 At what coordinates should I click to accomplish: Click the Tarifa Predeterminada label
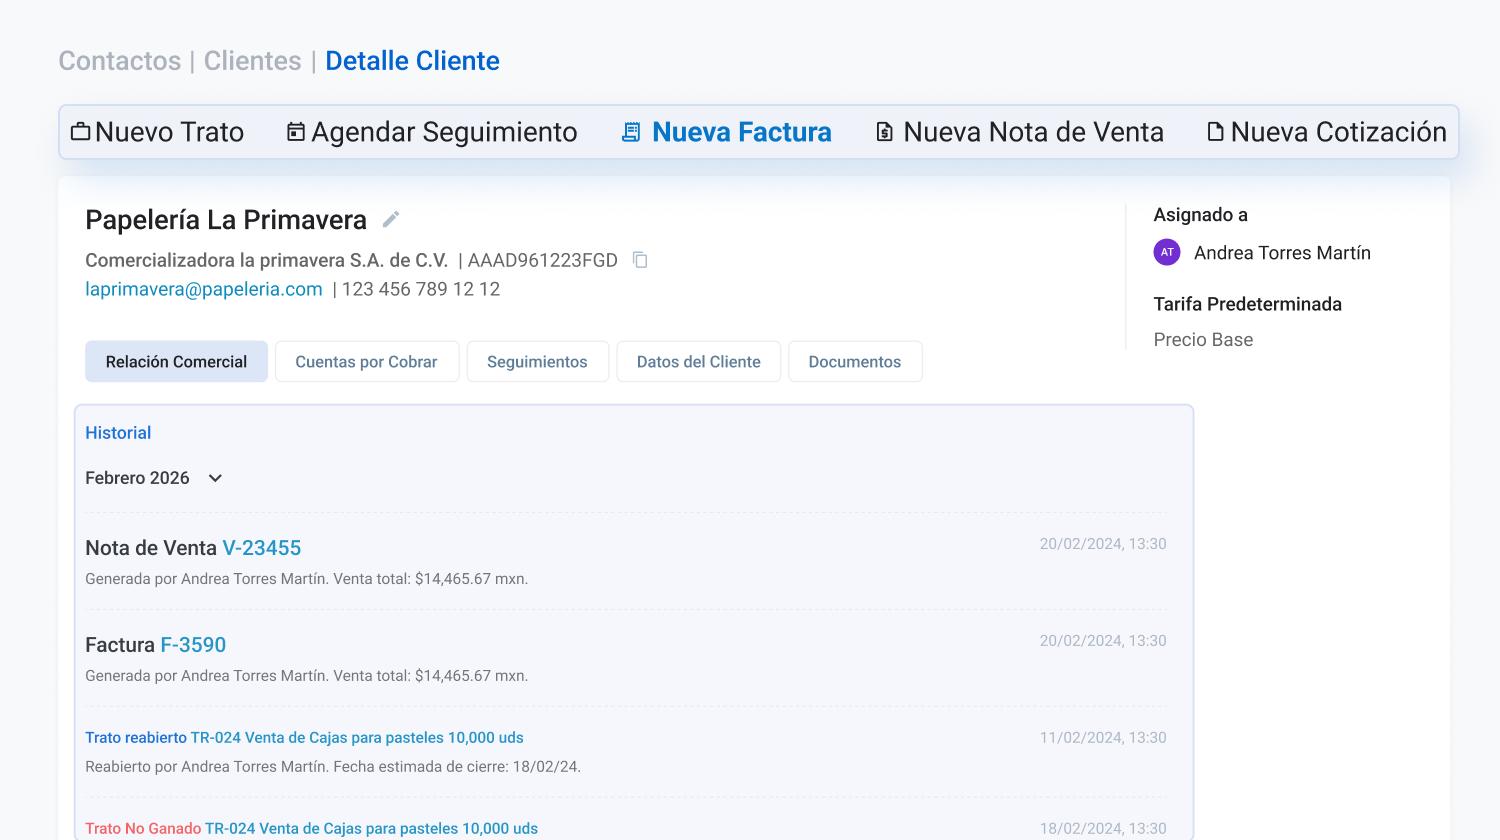1248,304
